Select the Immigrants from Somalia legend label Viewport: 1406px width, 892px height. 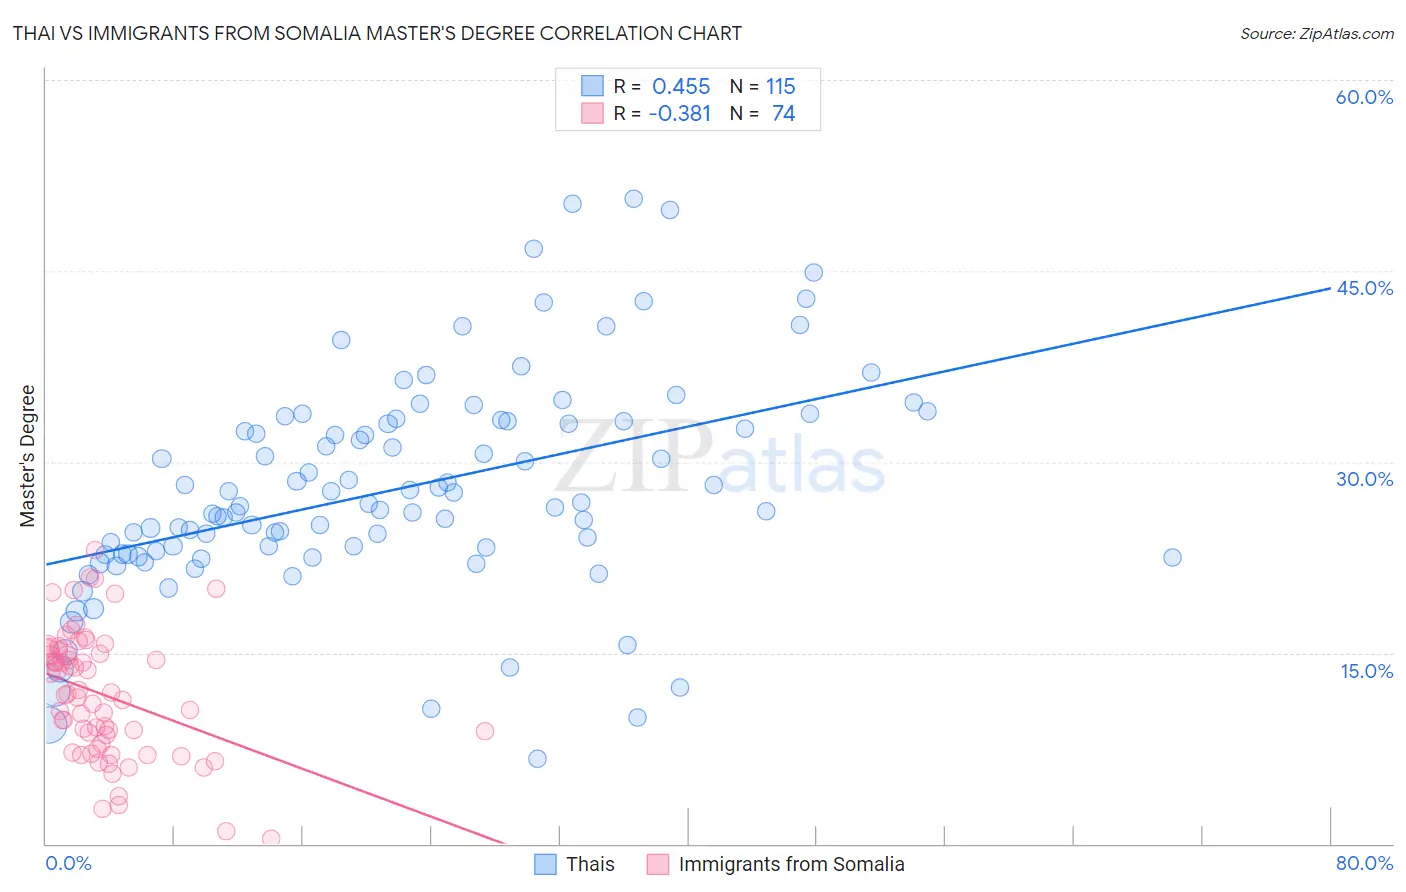[791, 864]
